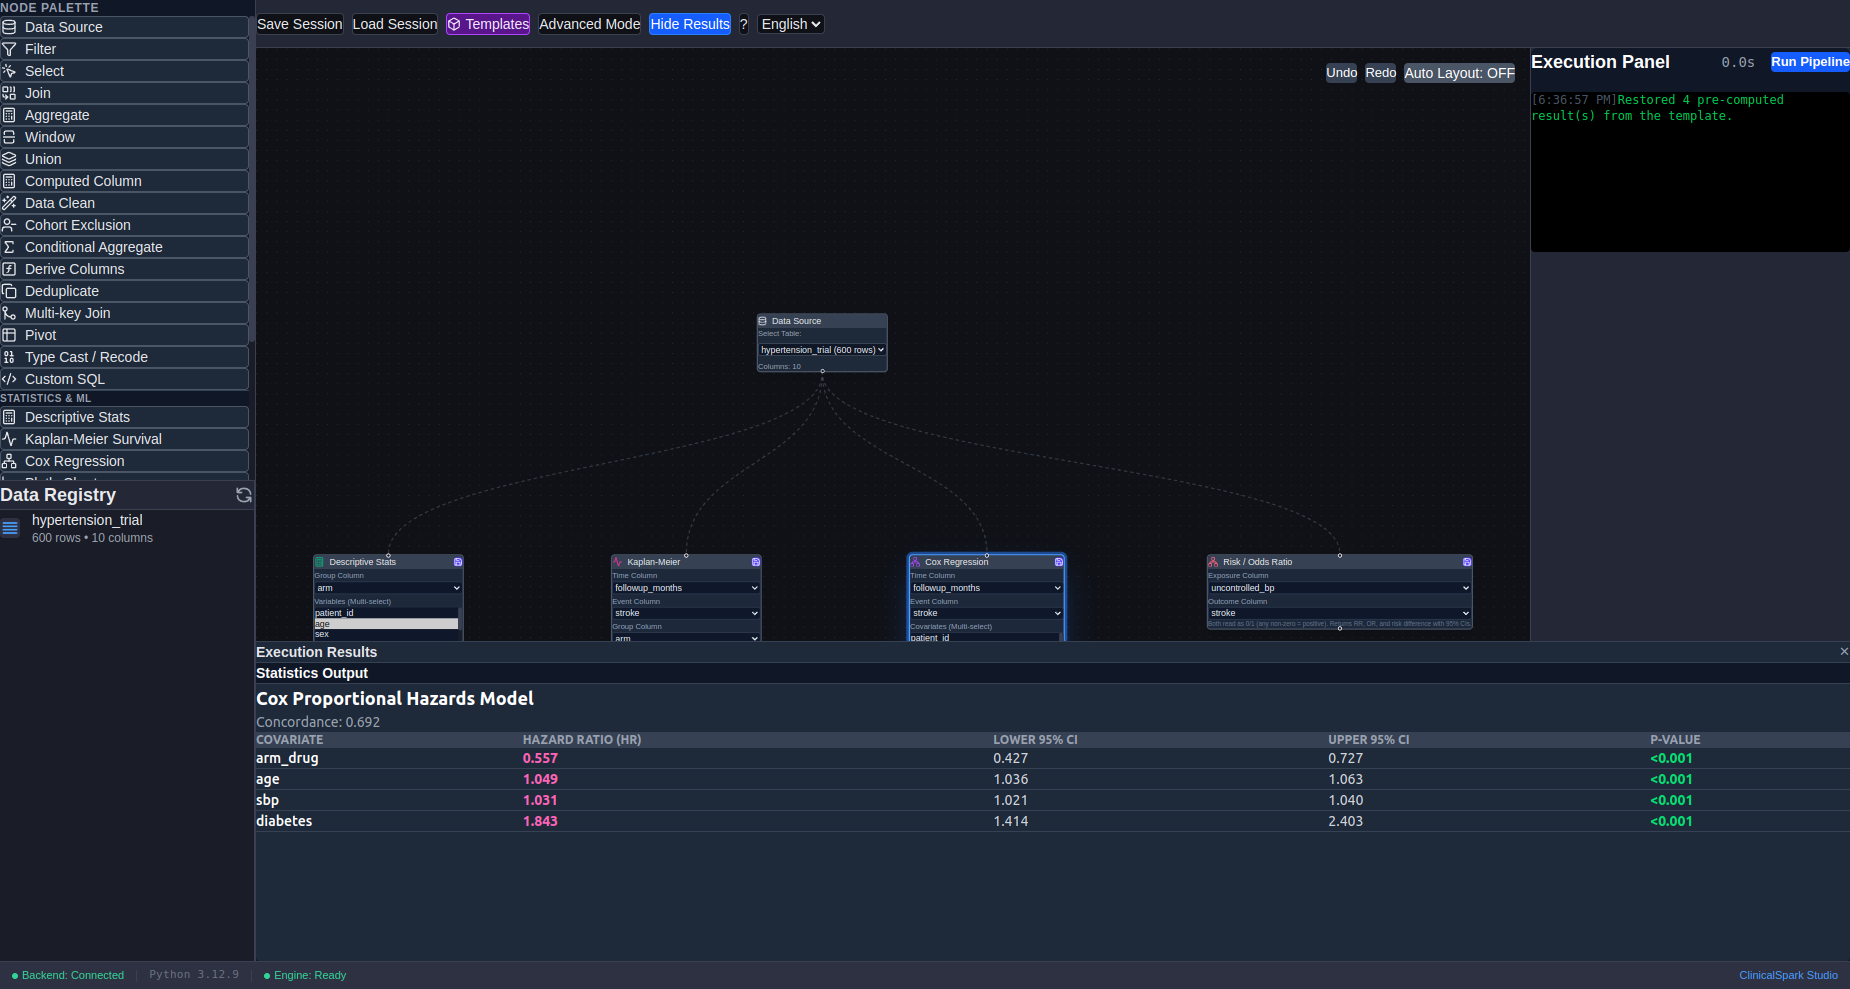
Task: Open Risk / Odds Ratio outcome column dropdown
Action: 1340,613
